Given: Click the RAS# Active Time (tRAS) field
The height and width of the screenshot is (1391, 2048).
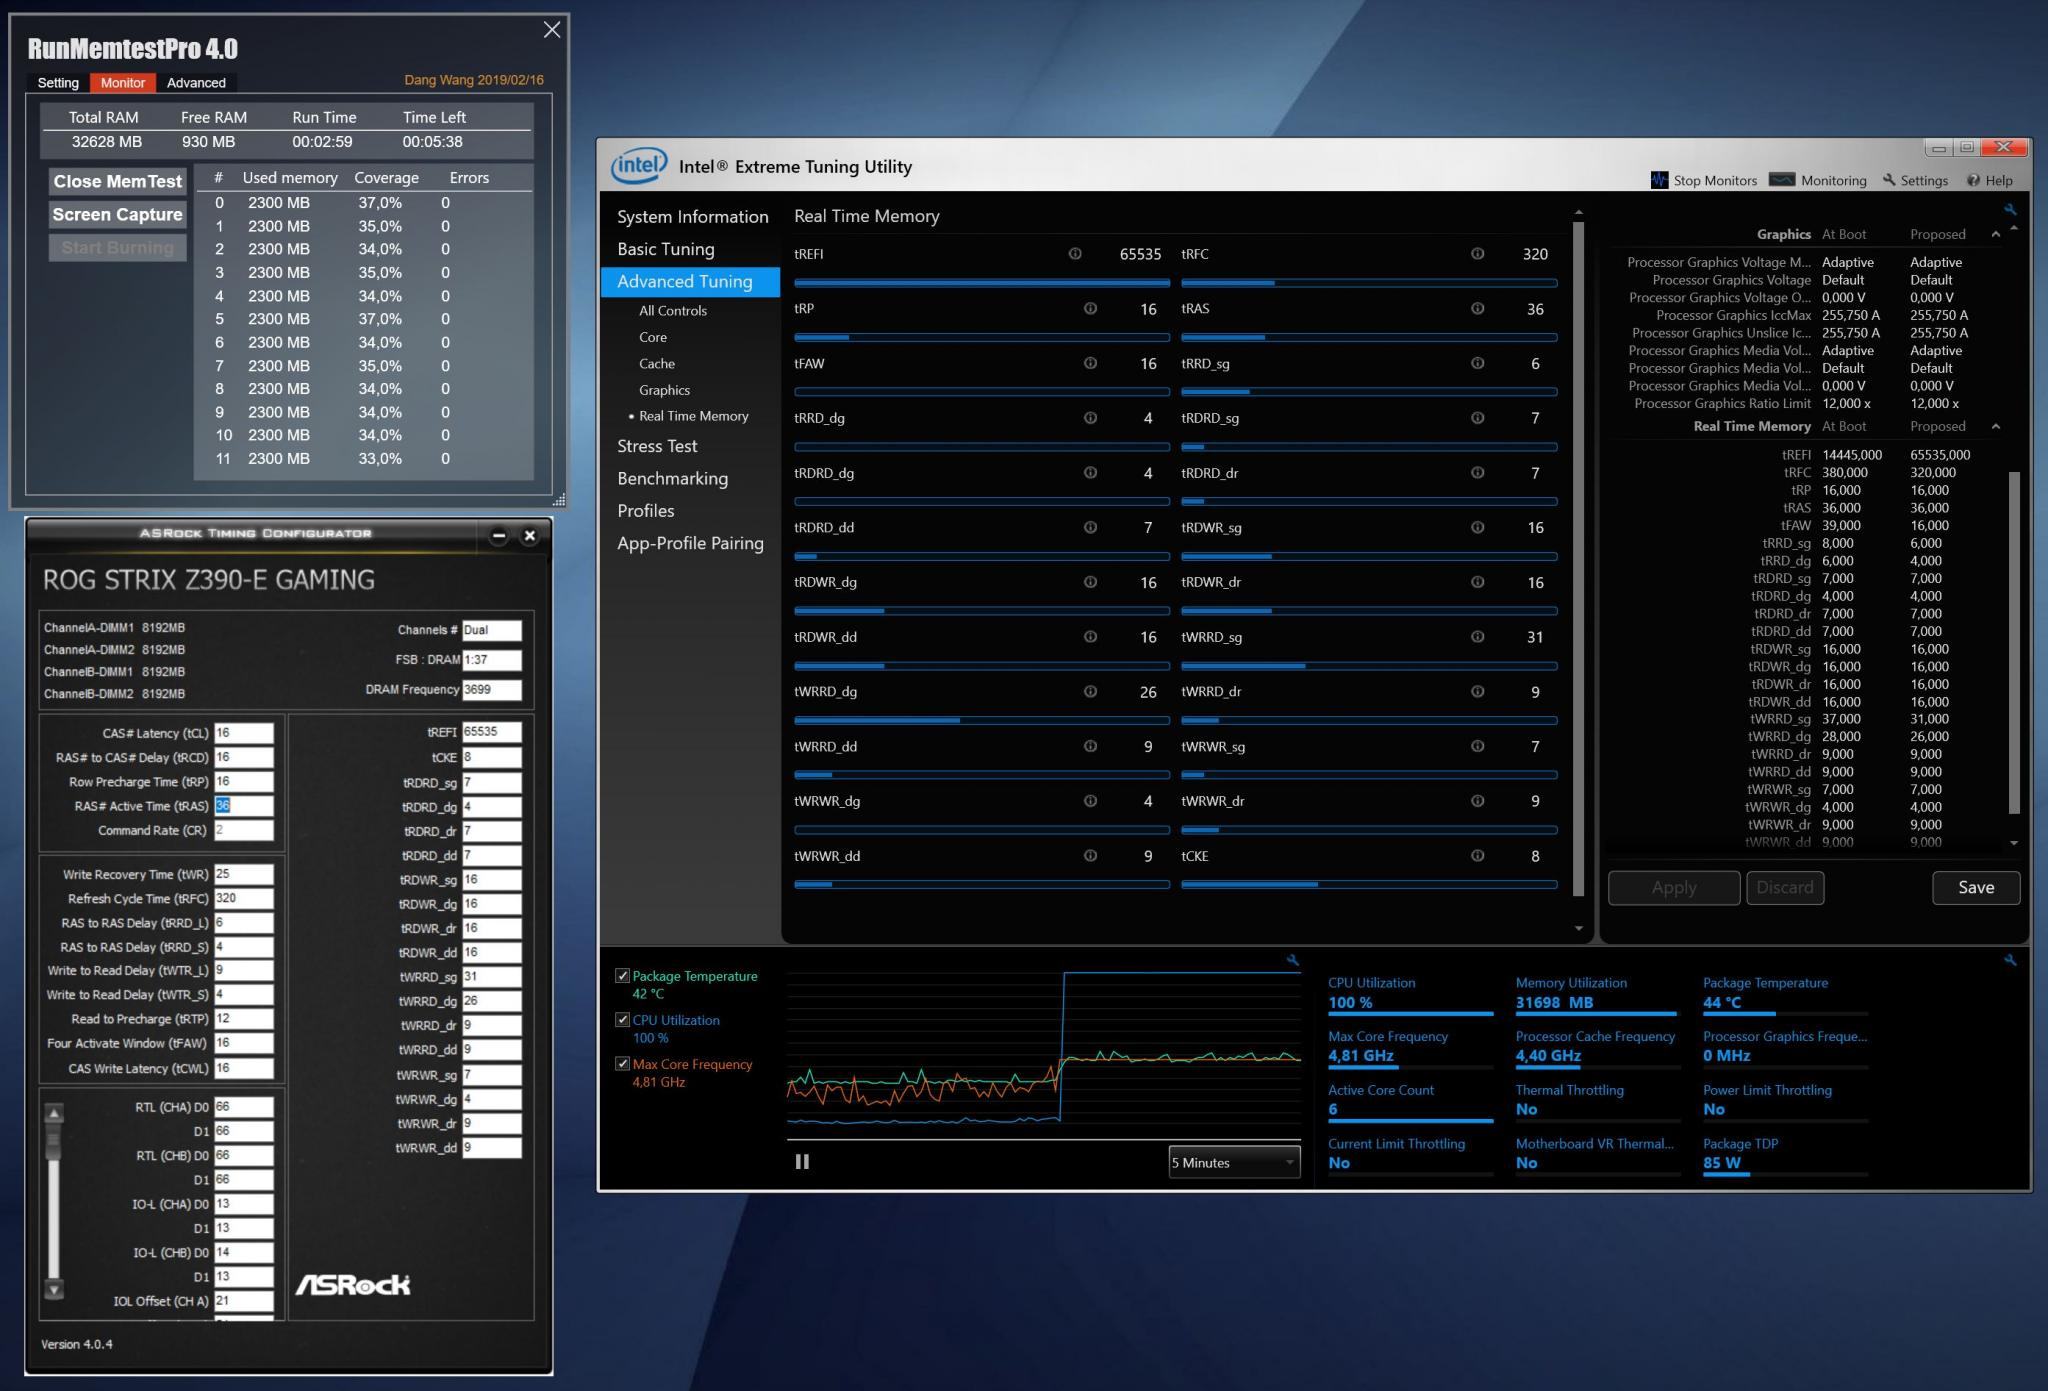Looking at the screenshot, I should 243,806.
